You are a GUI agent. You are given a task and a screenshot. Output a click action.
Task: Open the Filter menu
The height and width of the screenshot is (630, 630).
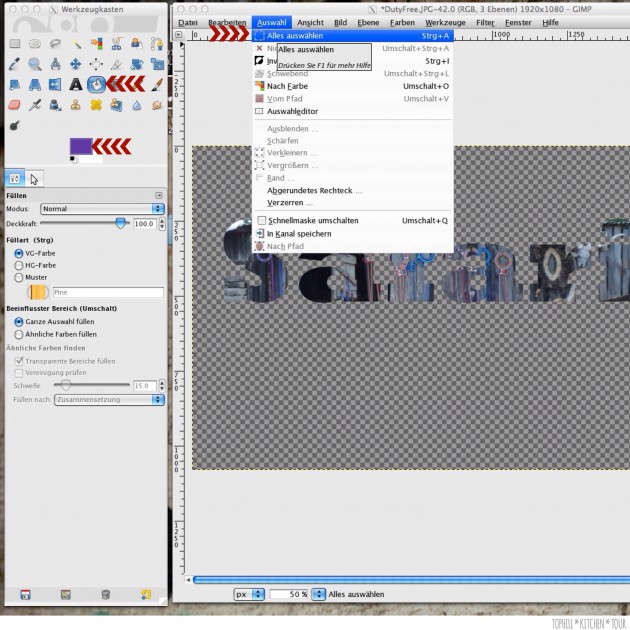[x=485, y=22]
